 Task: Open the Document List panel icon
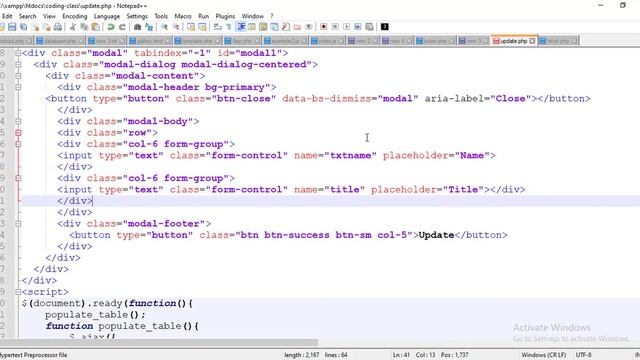(275, 27)
